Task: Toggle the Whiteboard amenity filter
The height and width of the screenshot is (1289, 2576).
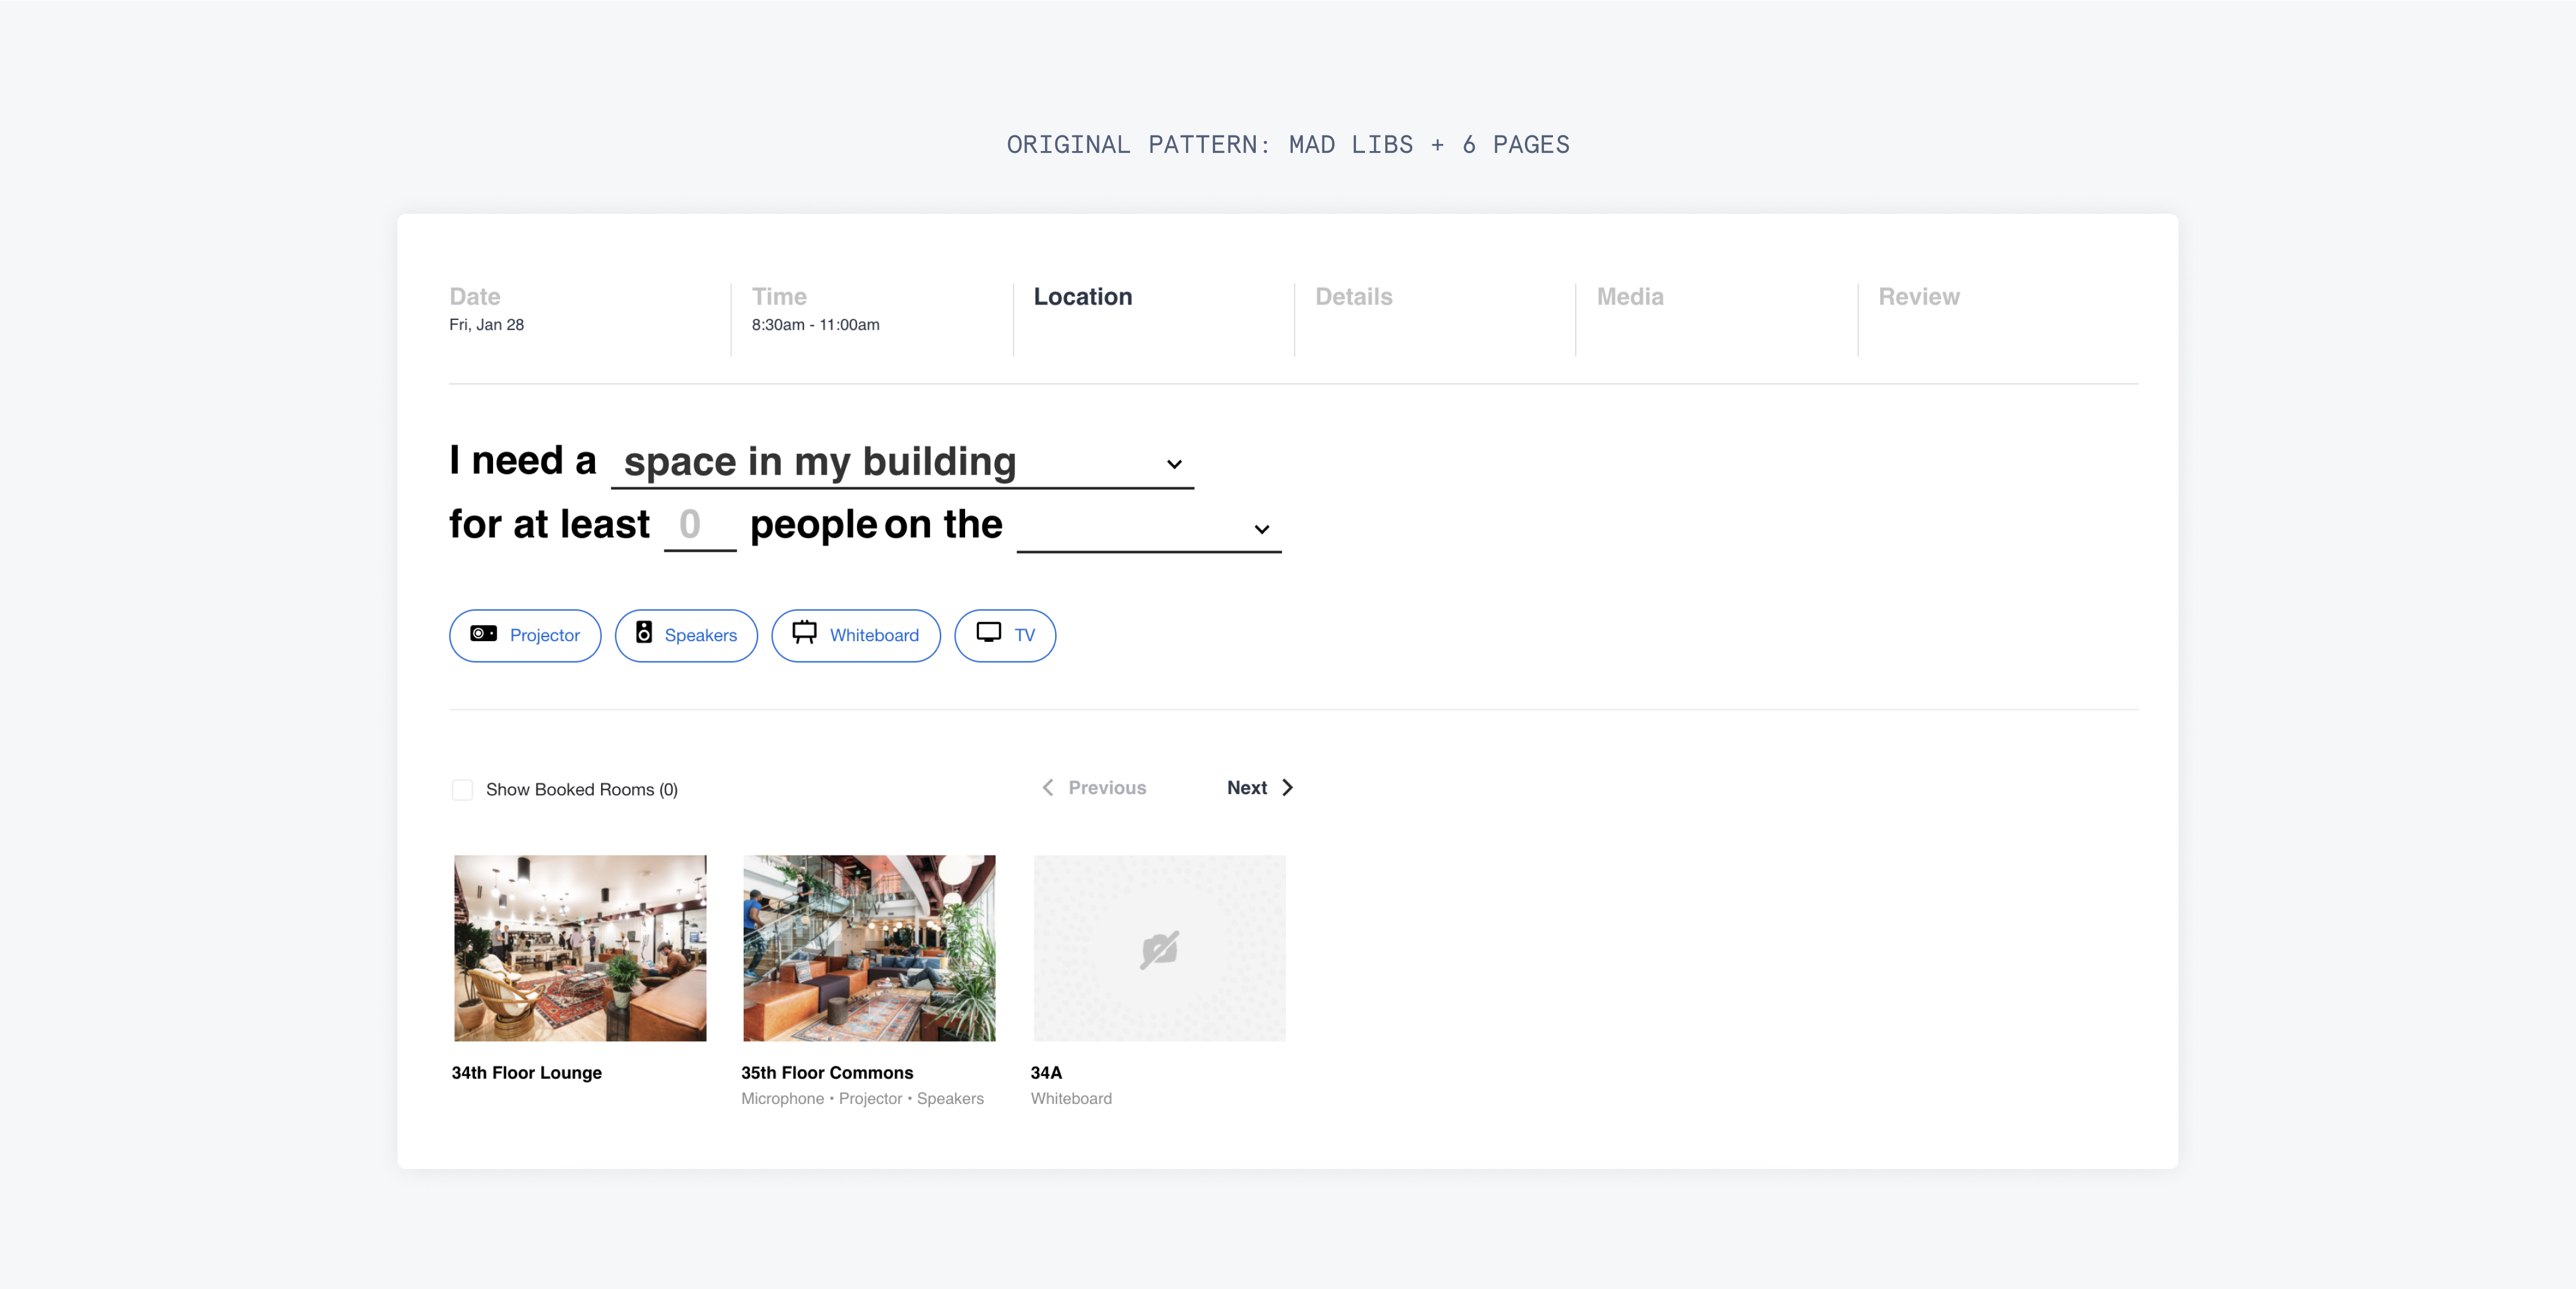Action: (855, 636)
